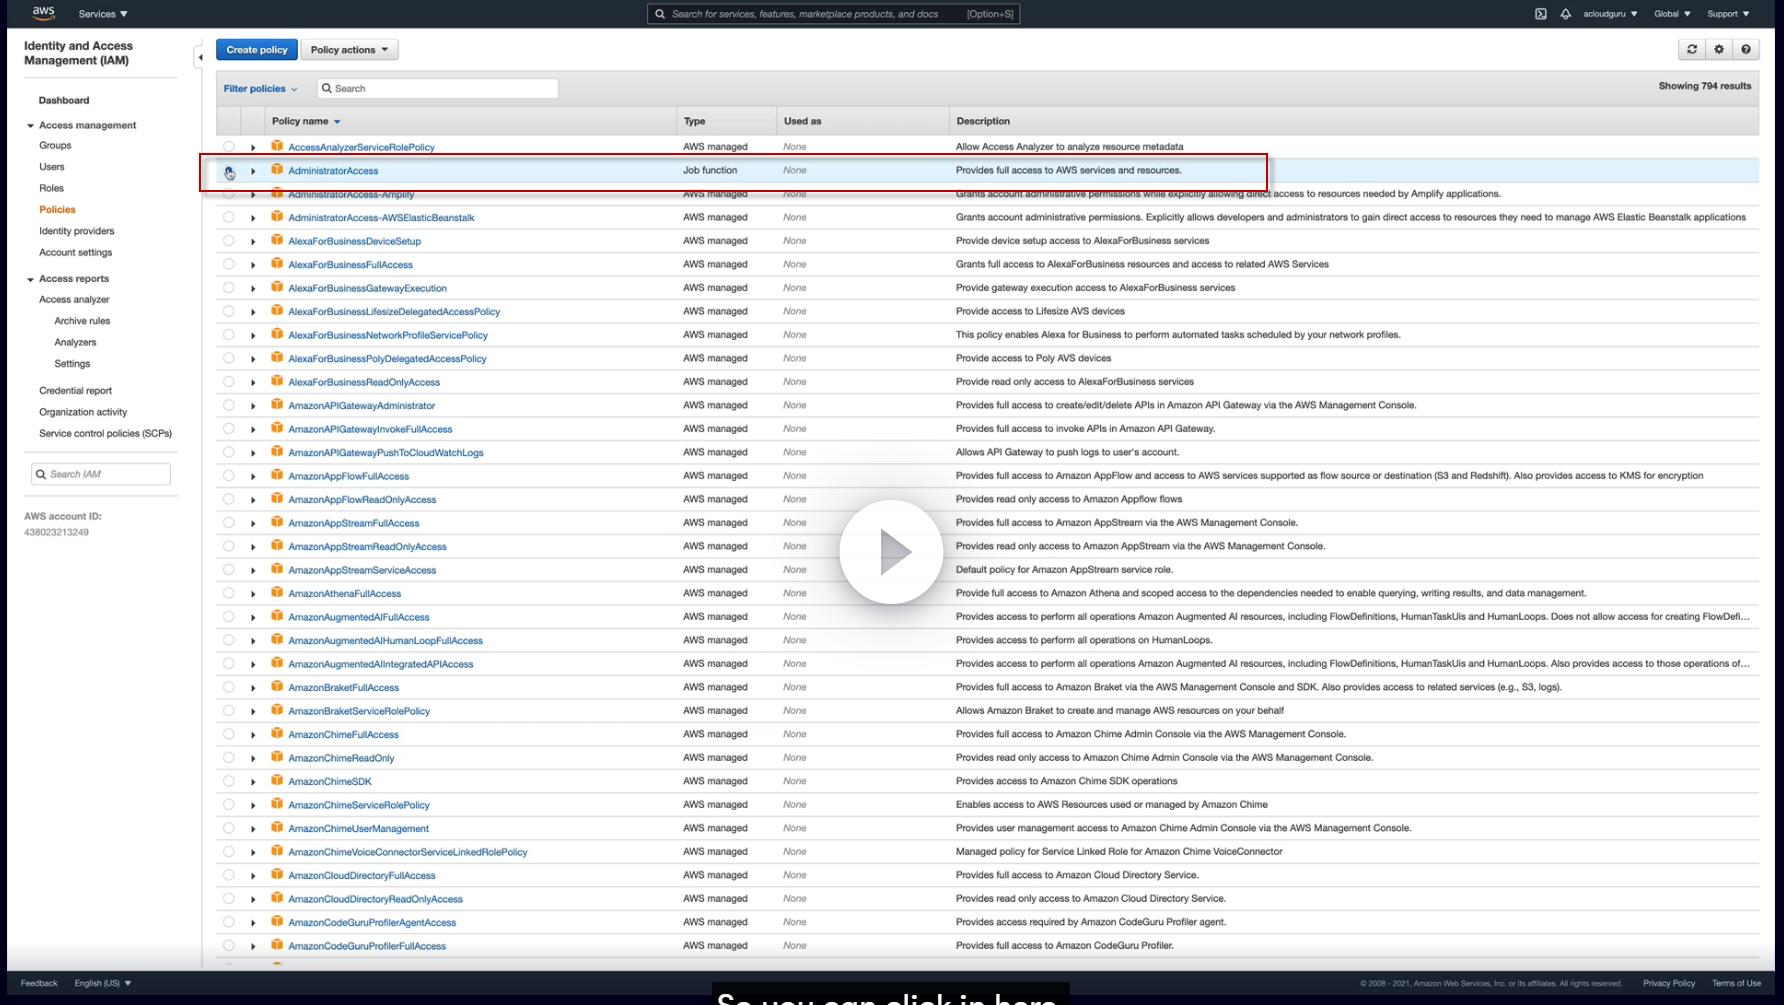Select the AlexaForBusinessDeviceSetup radio button
1784x1005 pixels.
229,241
